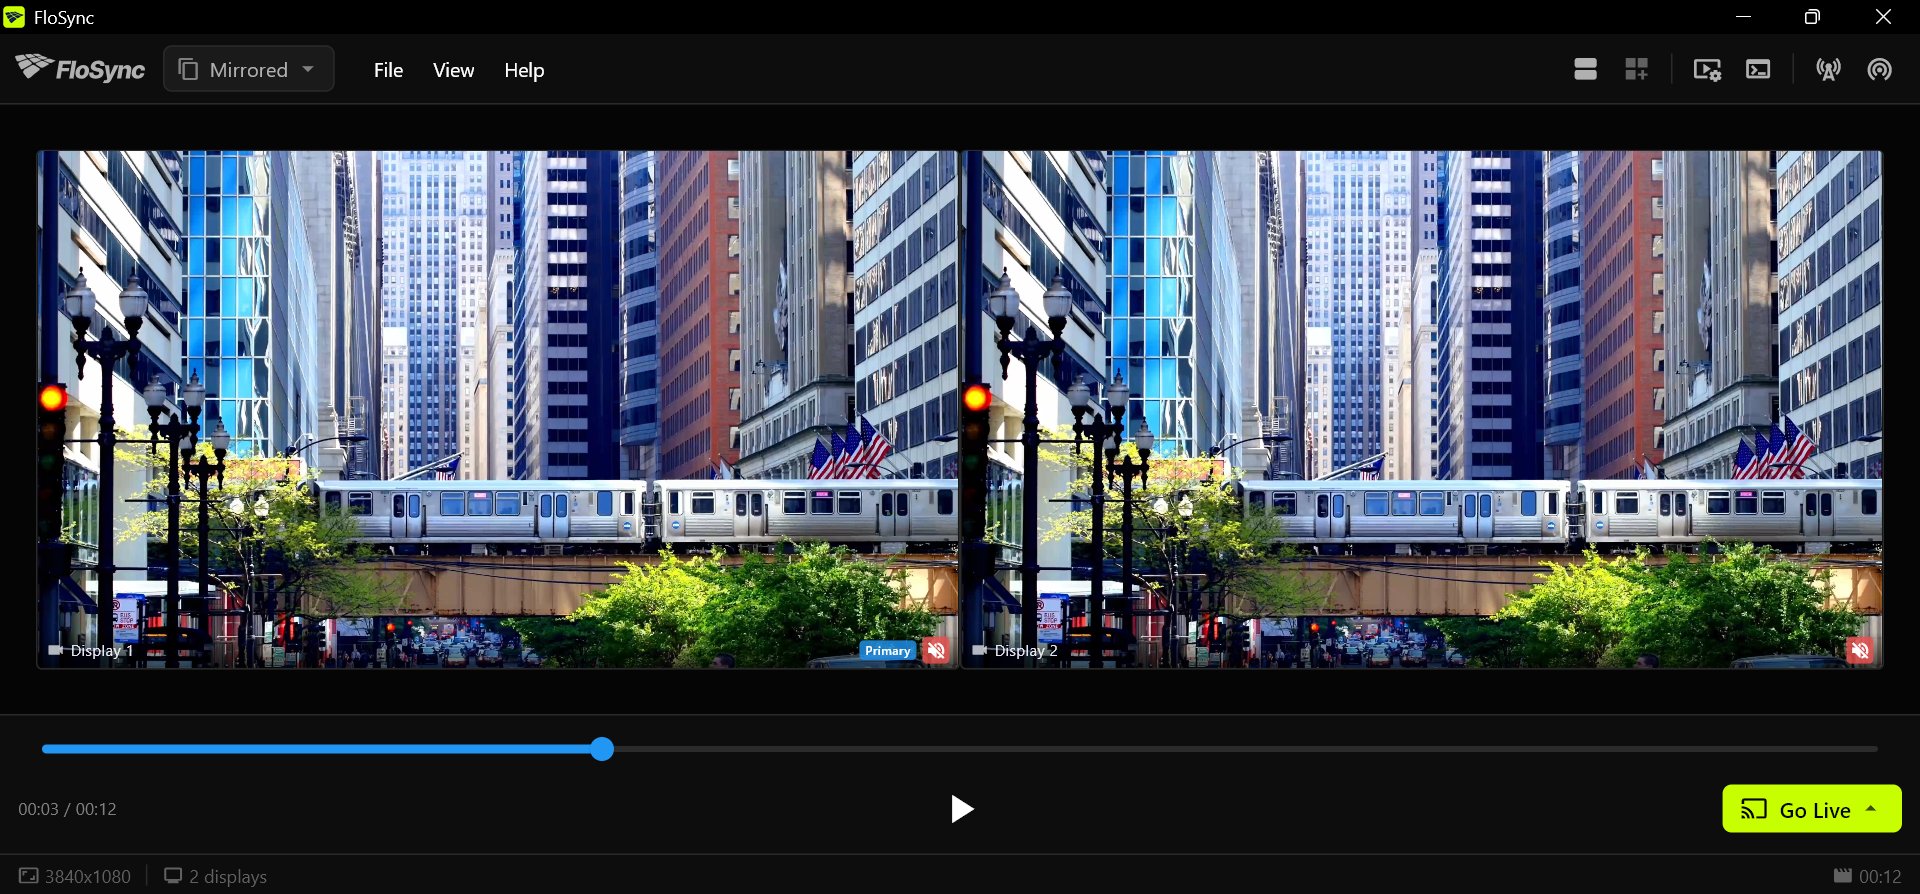Click the Display 1 label

(102, 650)
